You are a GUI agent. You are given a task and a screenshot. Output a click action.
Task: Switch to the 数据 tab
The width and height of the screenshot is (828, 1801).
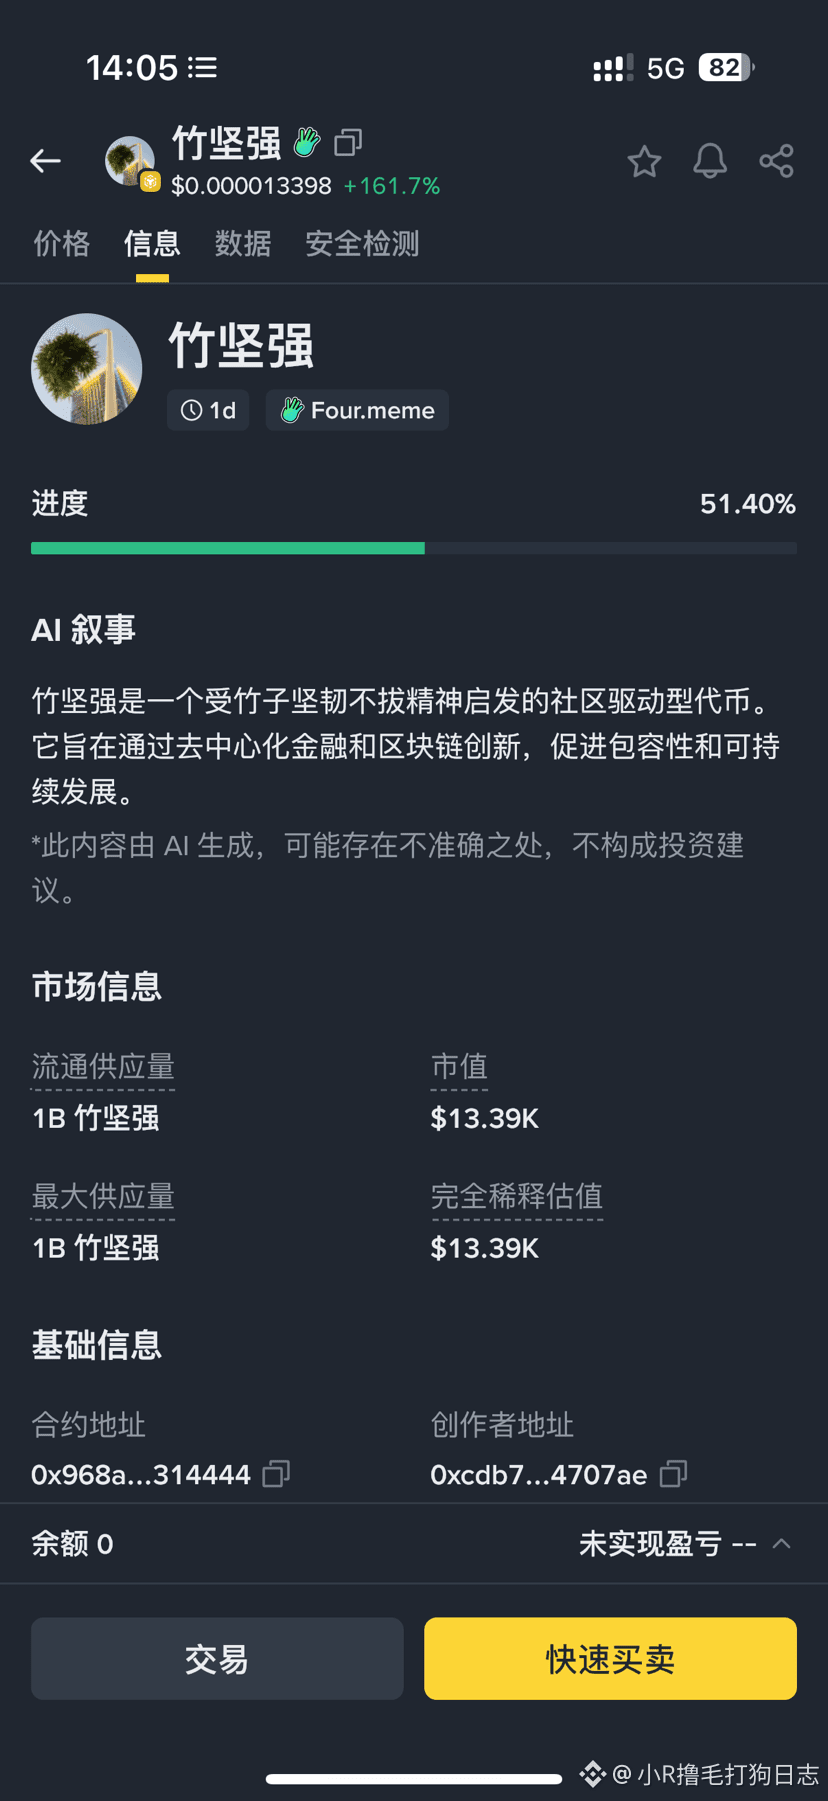pyautogui.click(x=243, y=244)
